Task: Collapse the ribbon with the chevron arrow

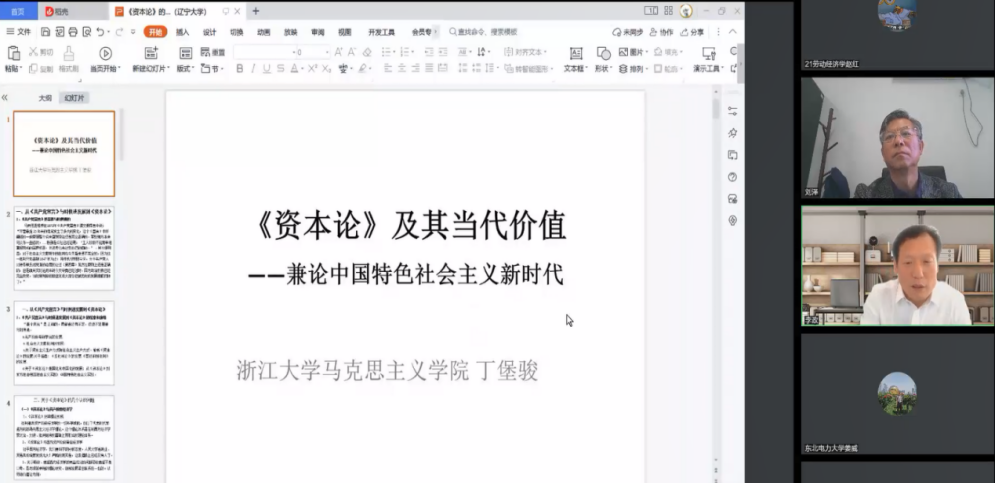Action: pyautogui.click(x=732, y=32)
